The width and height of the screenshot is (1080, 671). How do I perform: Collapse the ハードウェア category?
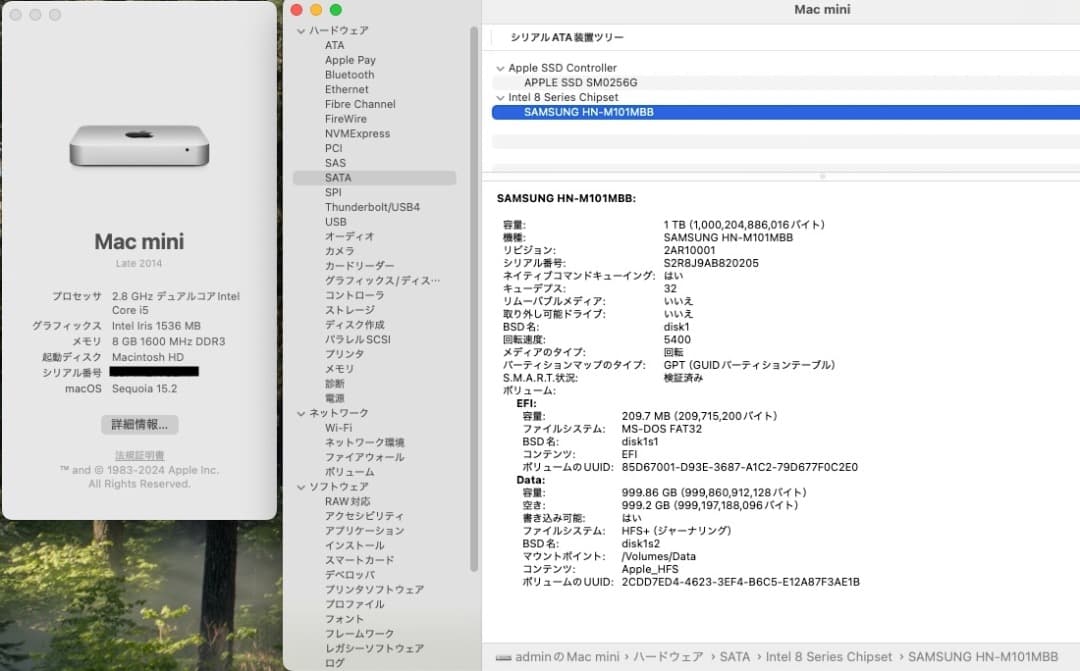click(300, 30)
